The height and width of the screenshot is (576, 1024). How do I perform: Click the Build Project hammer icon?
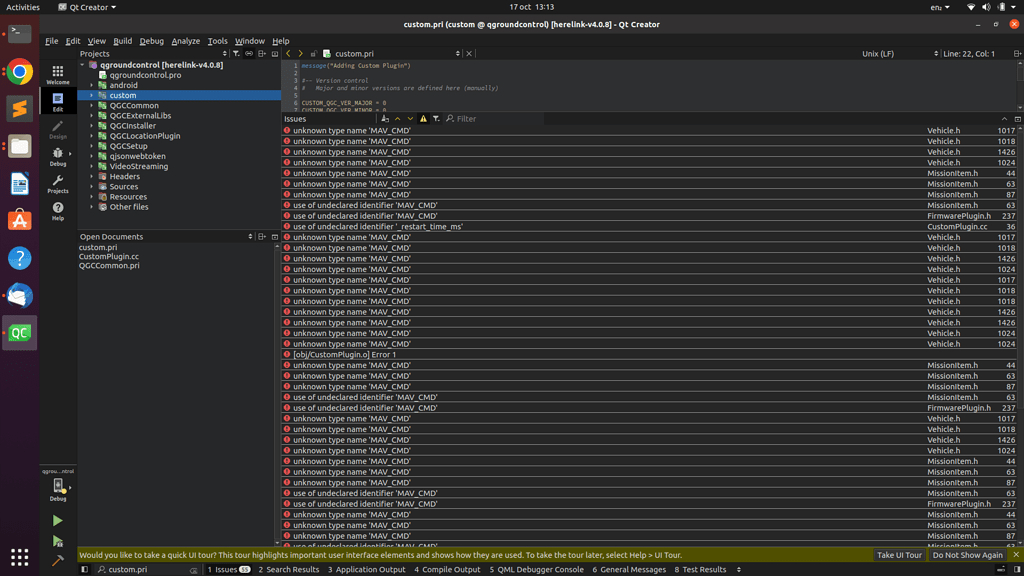[x=57, y=562]
